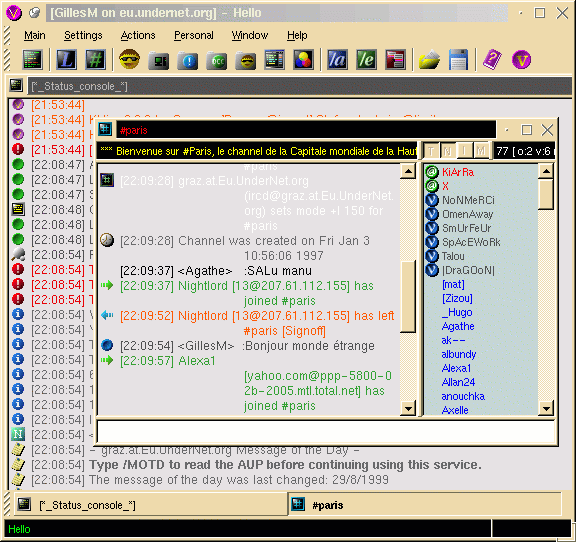
Task: Toggle the N channel mode button
Action: click(x=448, y=151)
